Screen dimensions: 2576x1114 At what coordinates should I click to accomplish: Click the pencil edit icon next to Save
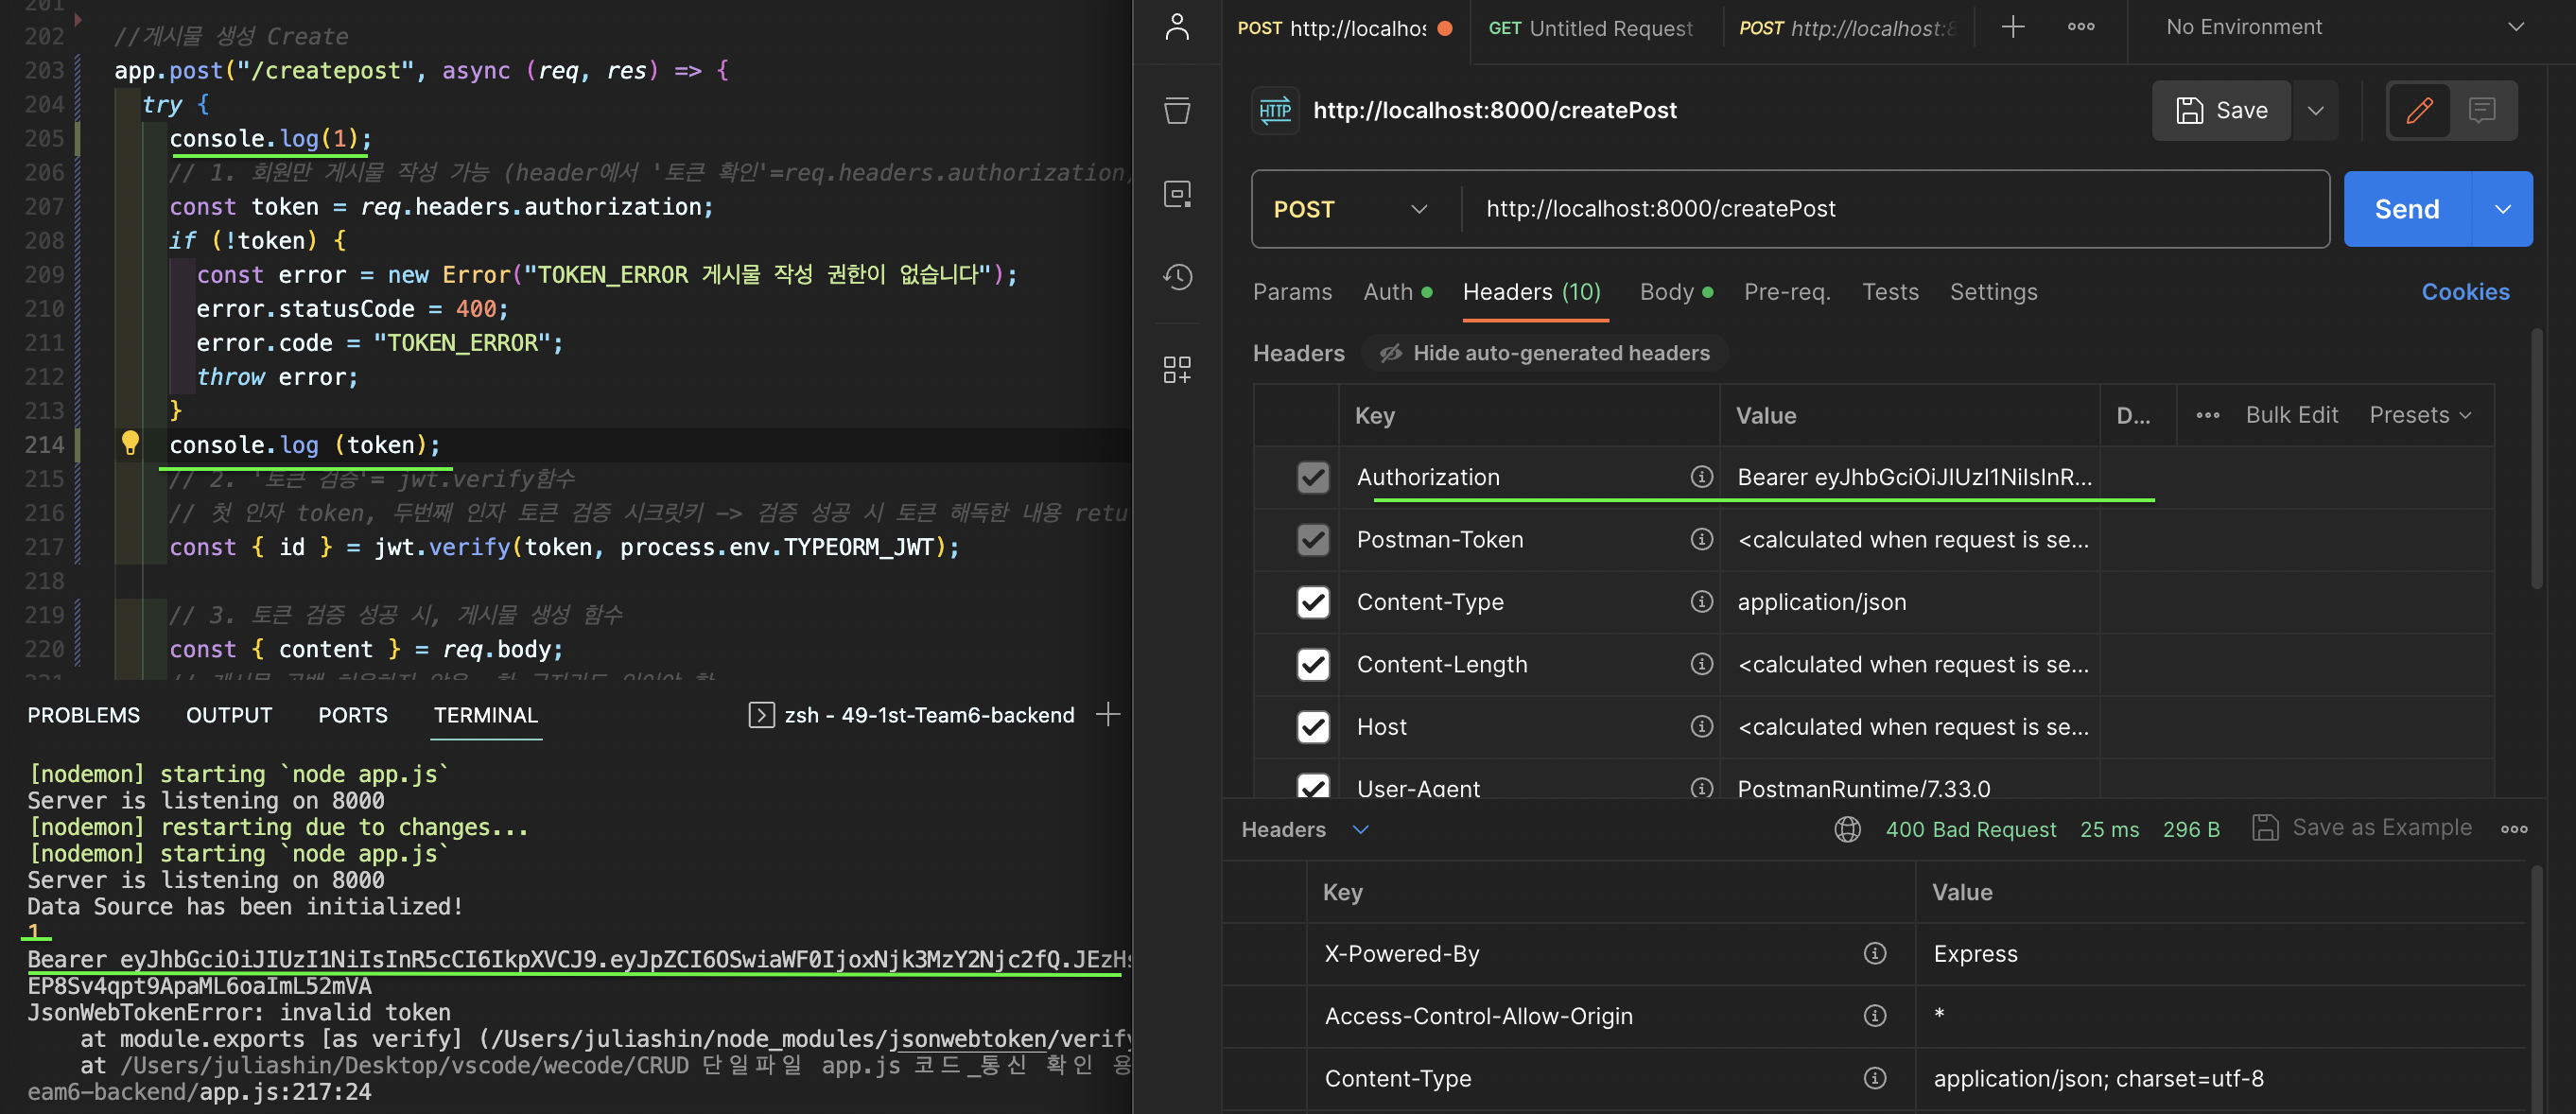2418,110
